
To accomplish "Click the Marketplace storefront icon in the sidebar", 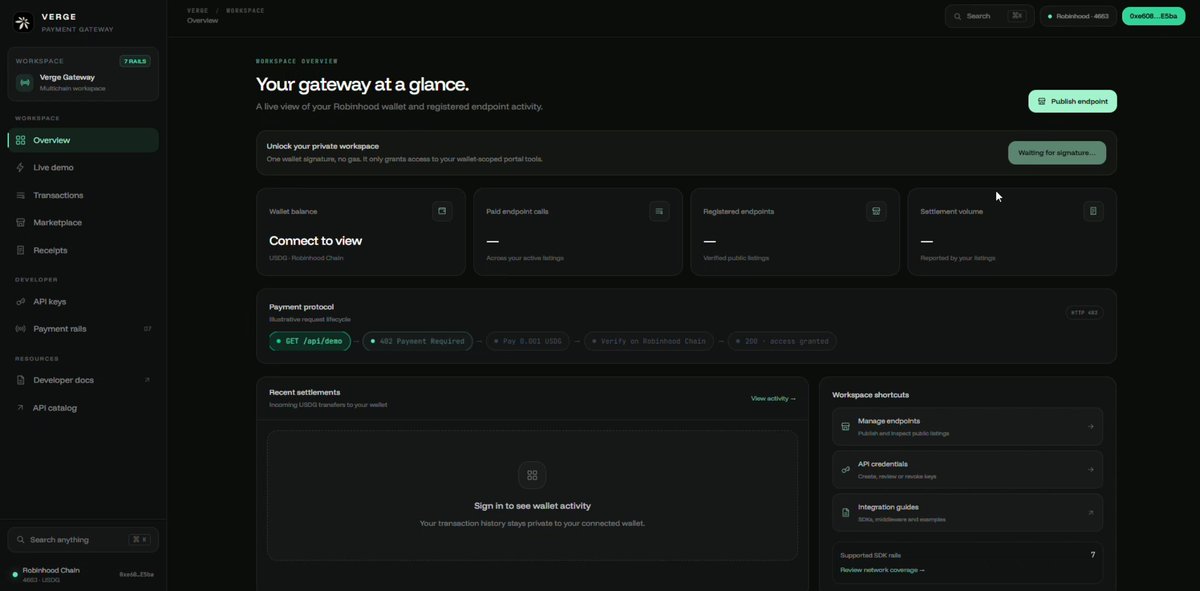I will click(21, 223).
